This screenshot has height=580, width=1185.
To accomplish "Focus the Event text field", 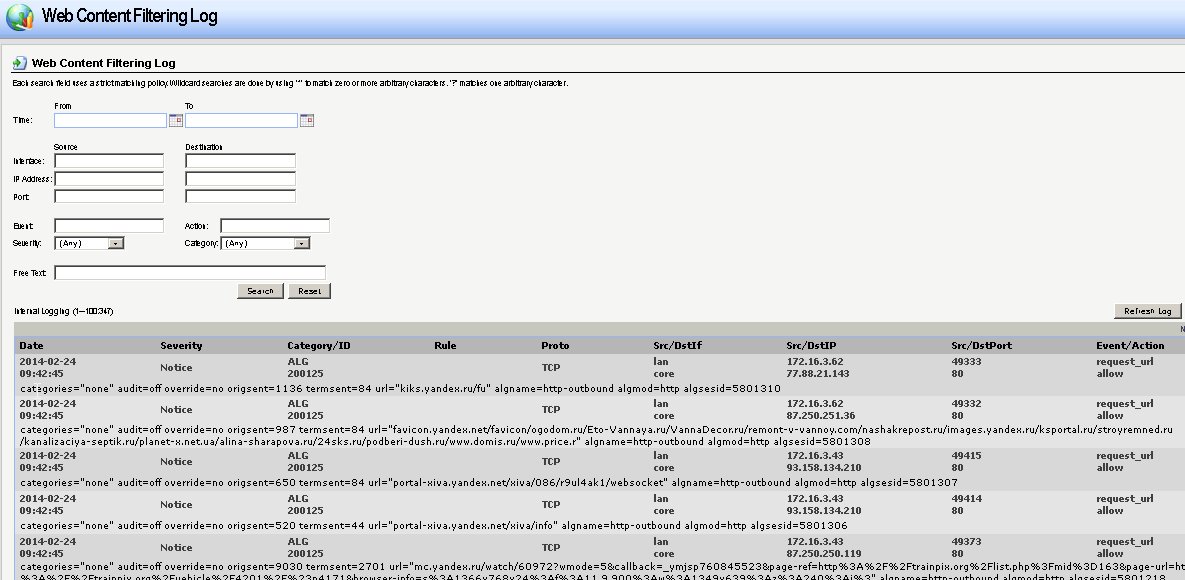I will tap(109, 226).
